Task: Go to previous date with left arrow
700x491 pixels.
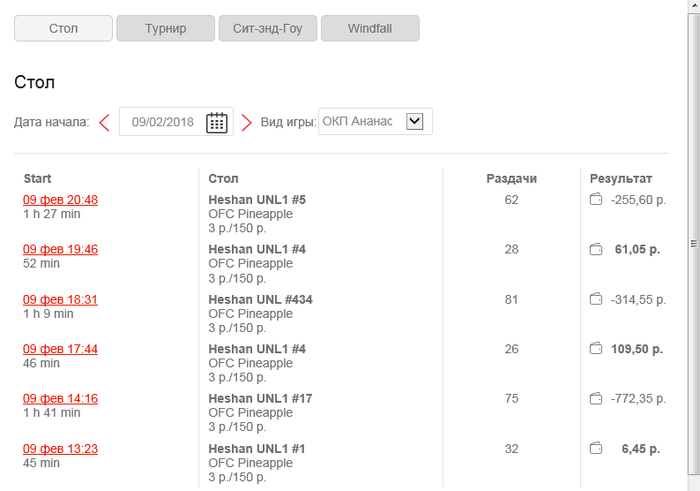Action: tap(104, 123)
